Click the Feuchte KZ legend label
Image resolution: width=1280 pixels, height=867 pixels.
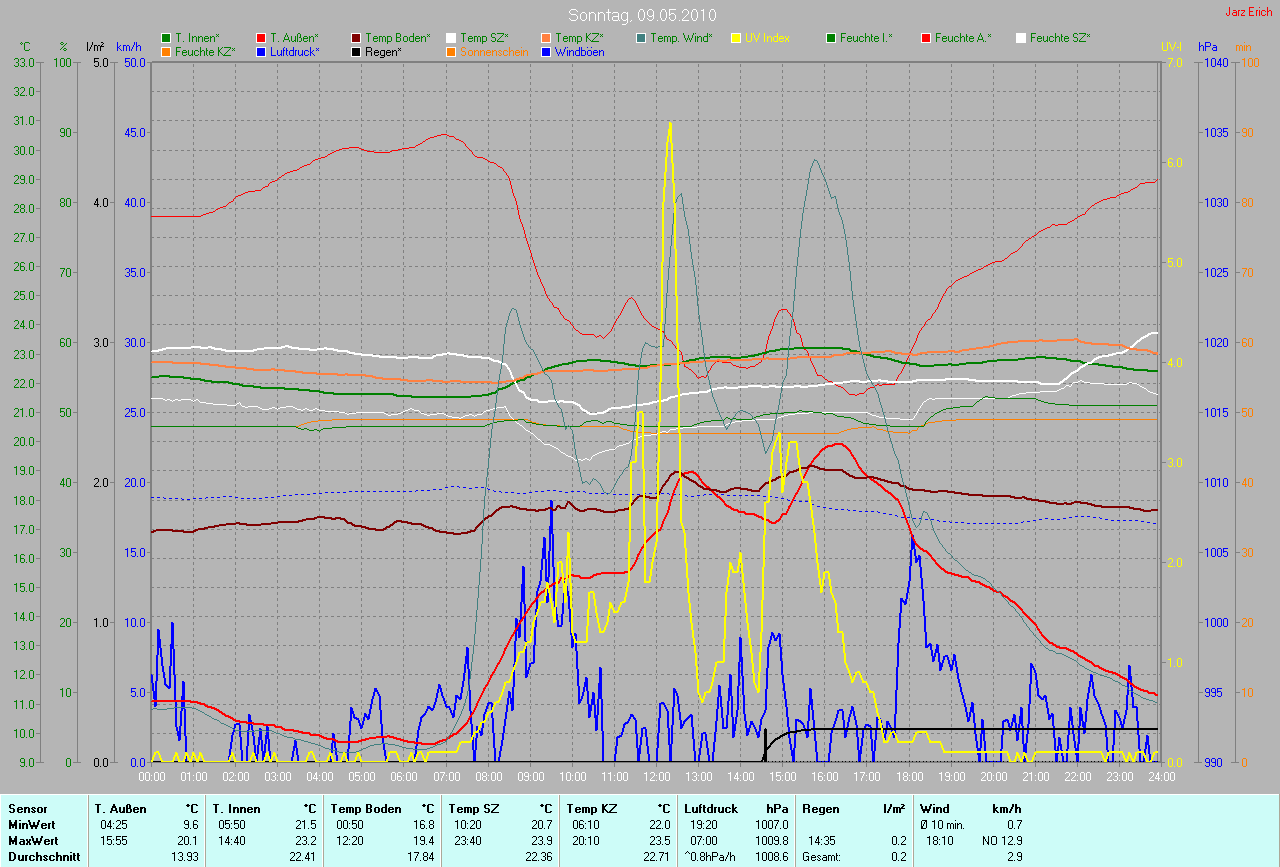coord(204,51)
